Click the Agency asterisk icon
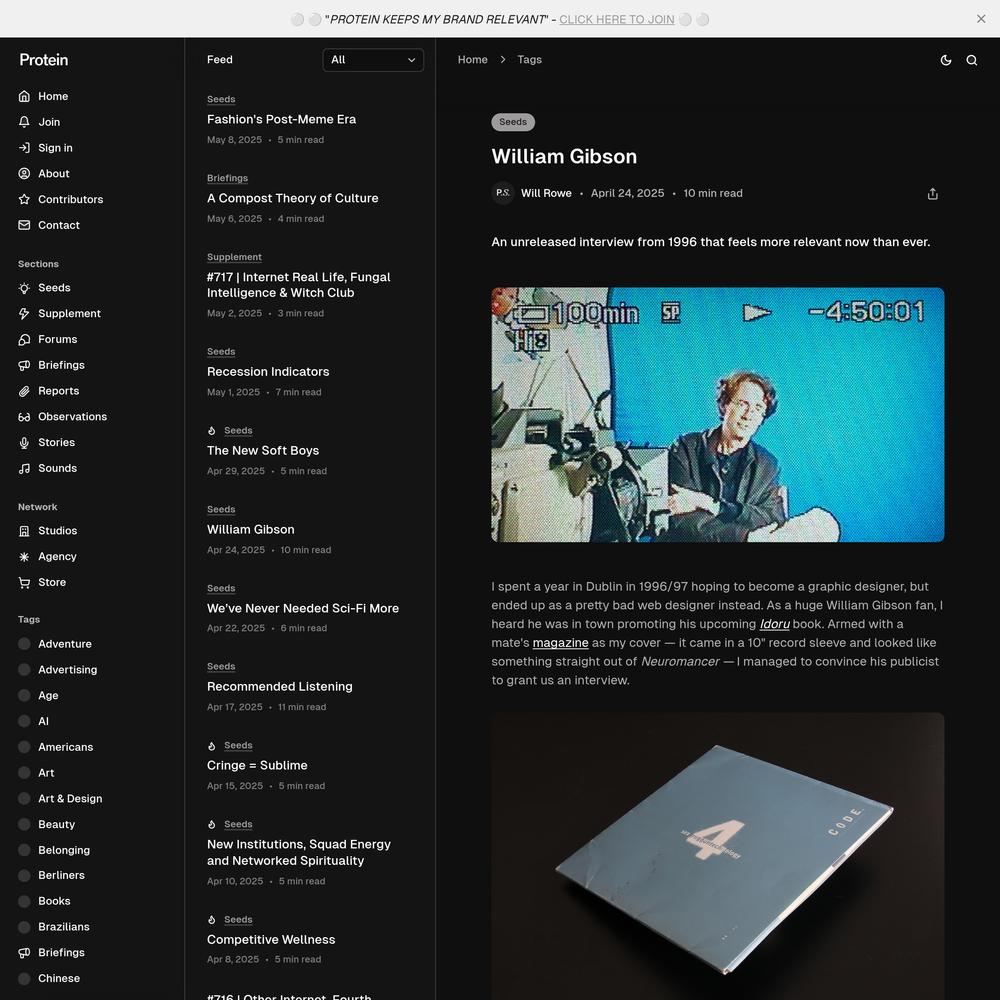 tap(24, 557)
